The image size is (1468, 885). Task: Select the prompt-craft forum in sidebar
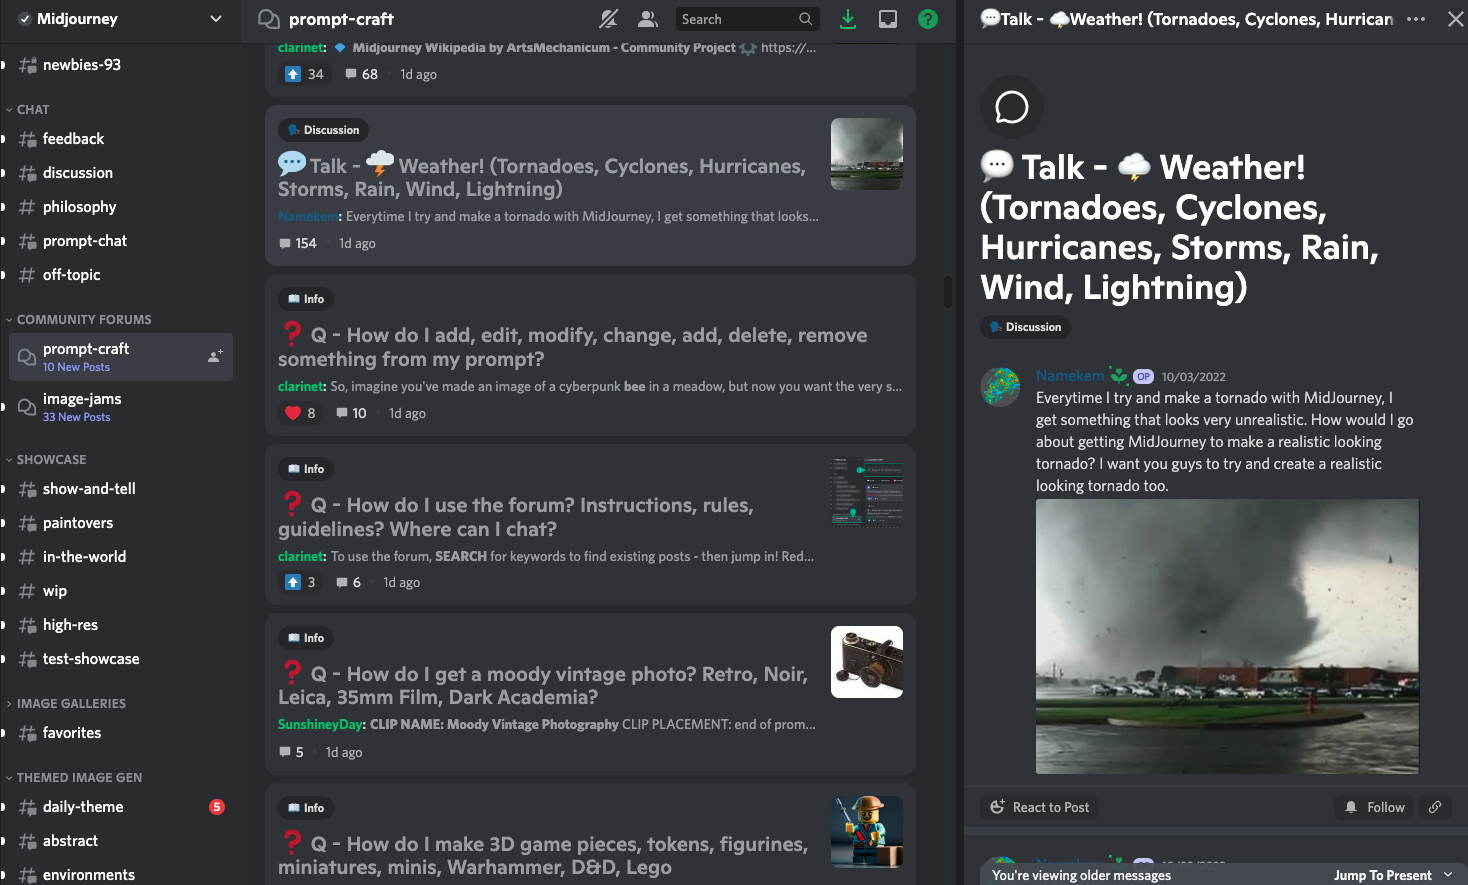[120, 357]
